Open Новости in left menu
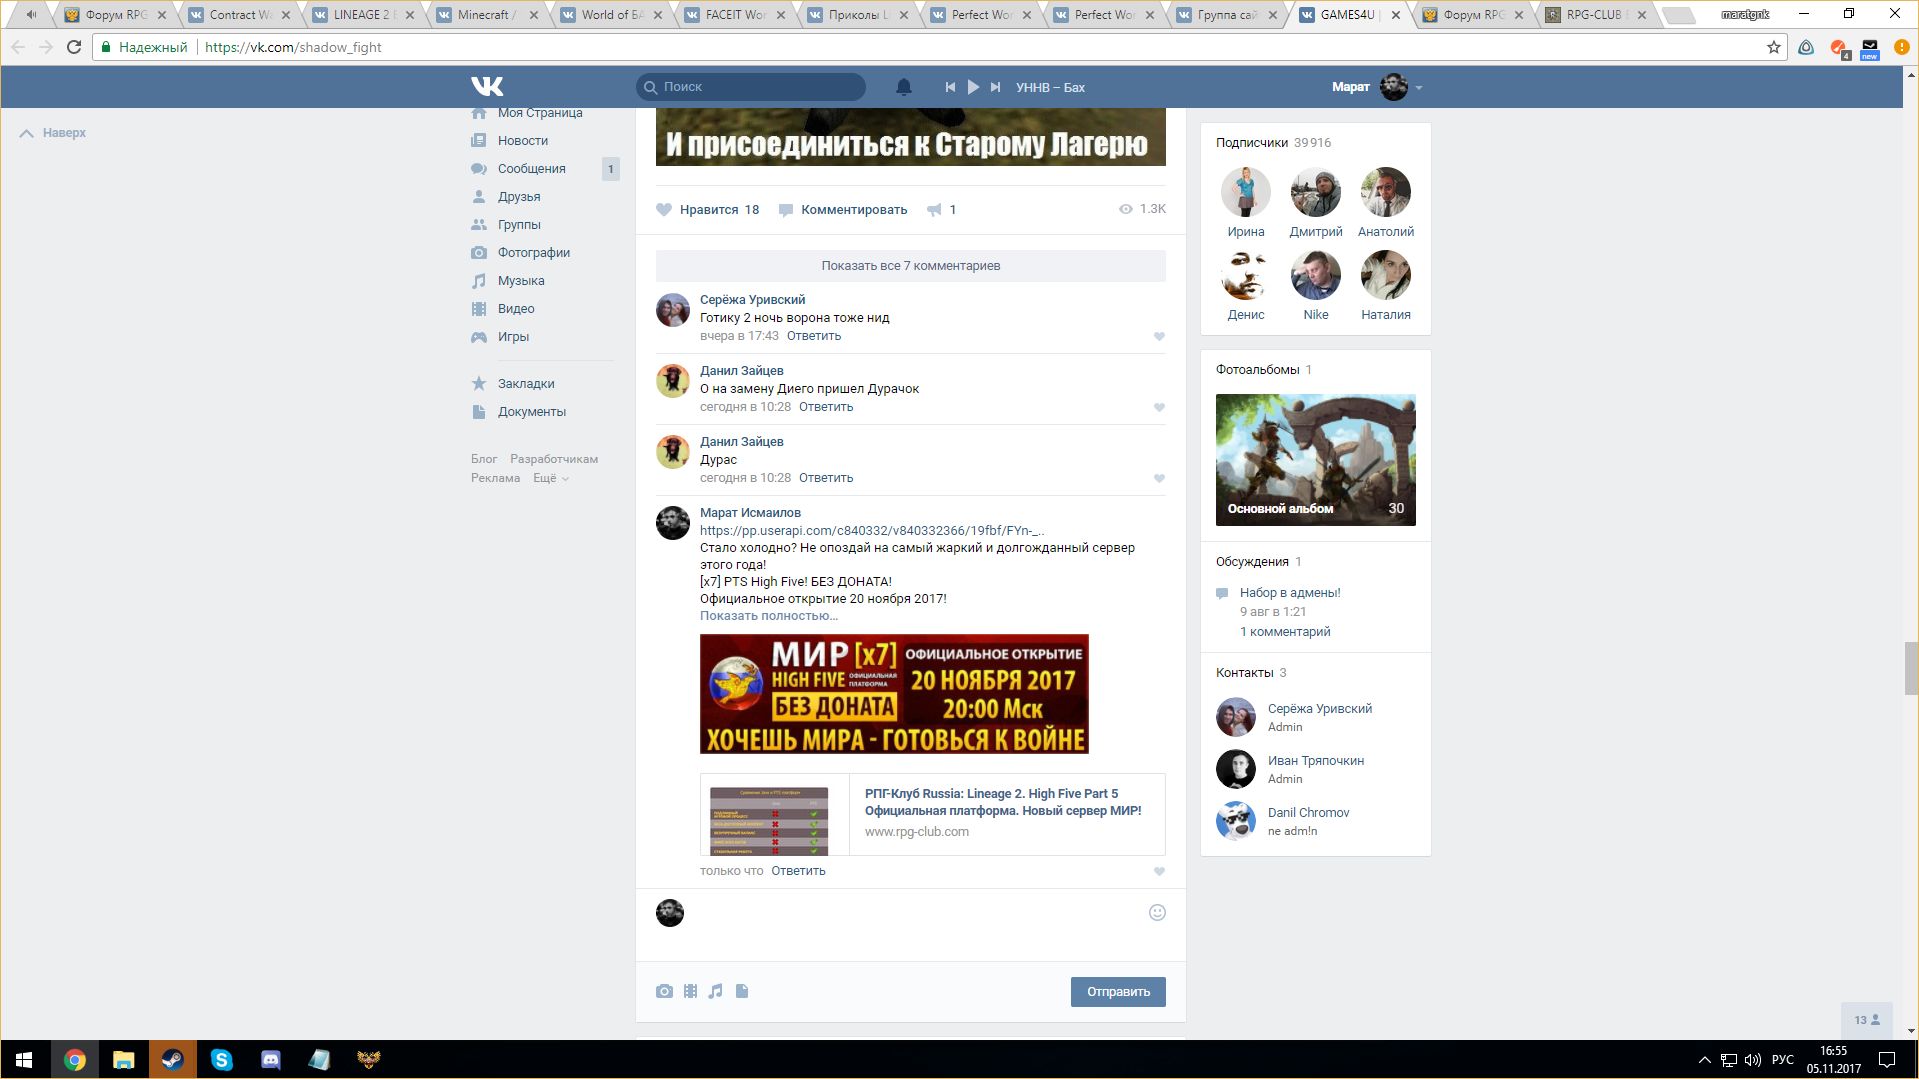 tap(523, 141)
